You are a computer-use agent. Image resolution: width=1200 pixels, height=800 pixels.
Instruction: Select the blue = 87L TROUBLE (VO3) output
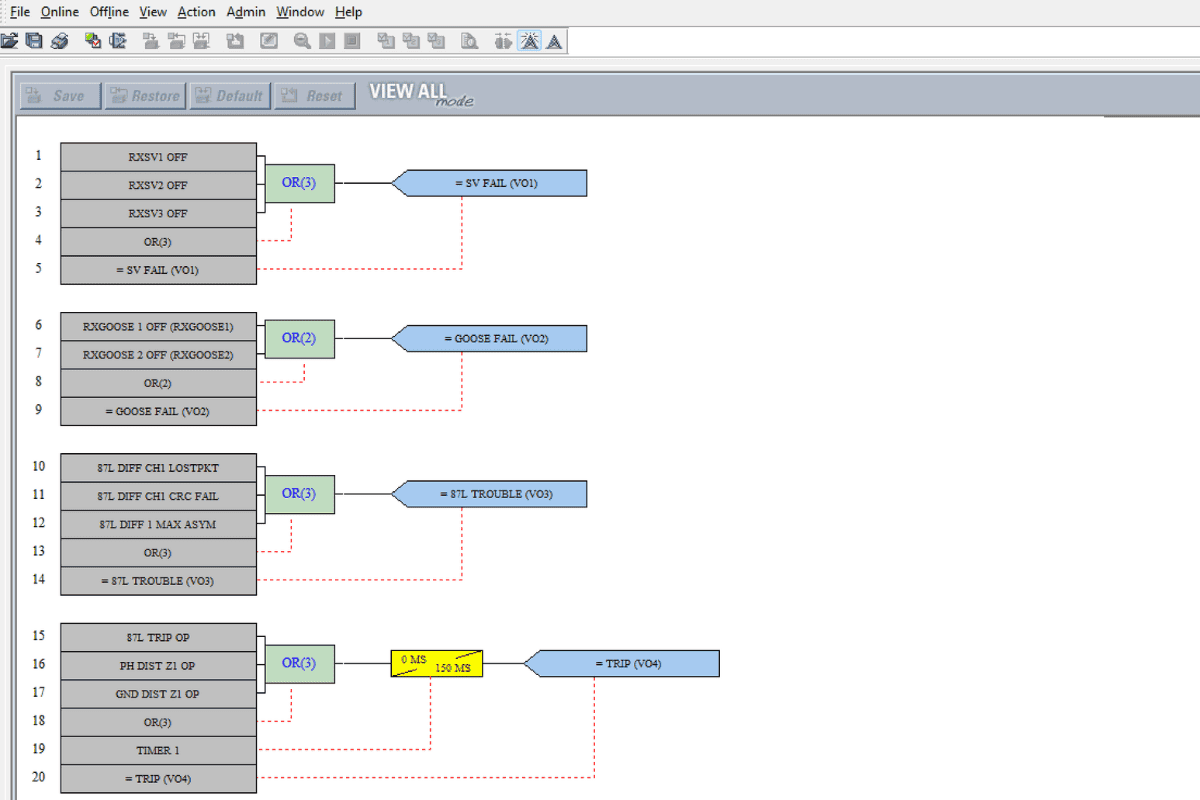489,493
